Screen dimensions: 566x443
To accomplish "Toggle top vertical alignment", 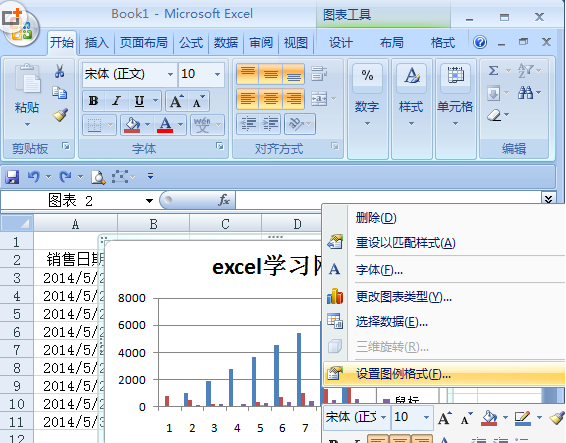I will tap(248, 74).
